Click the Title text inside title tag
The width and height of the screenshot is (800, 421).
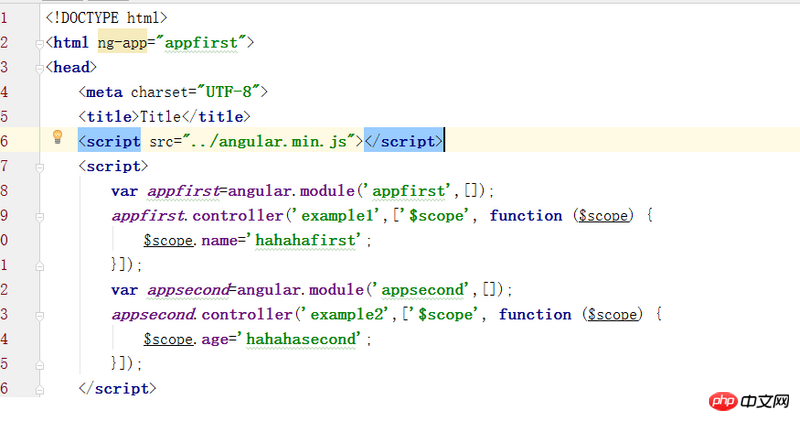point(160,117)
